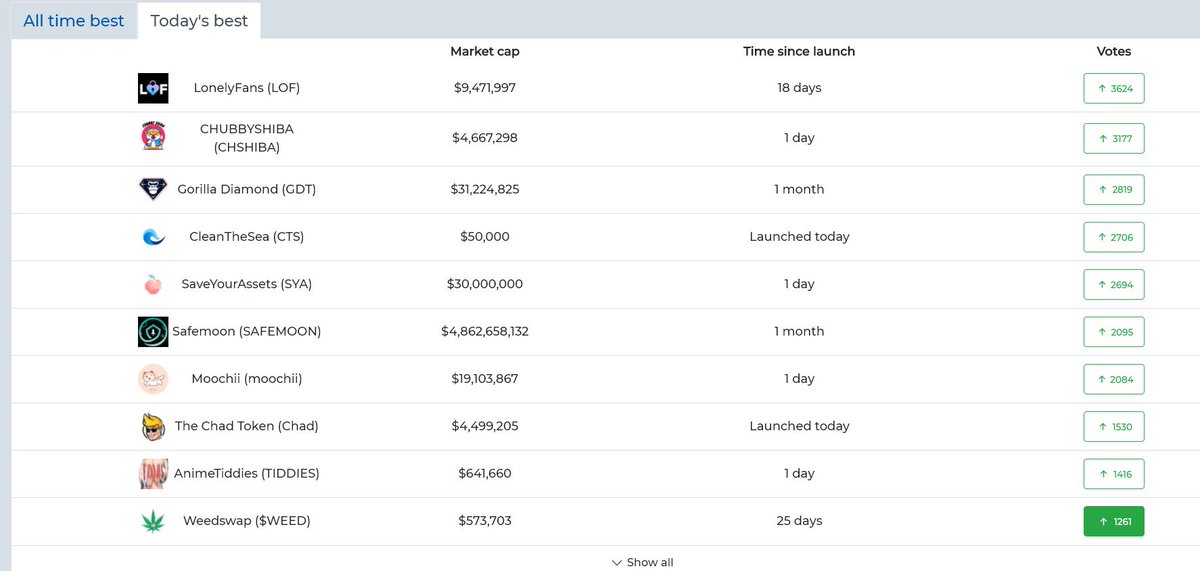Select the Today's best tab

199,20
